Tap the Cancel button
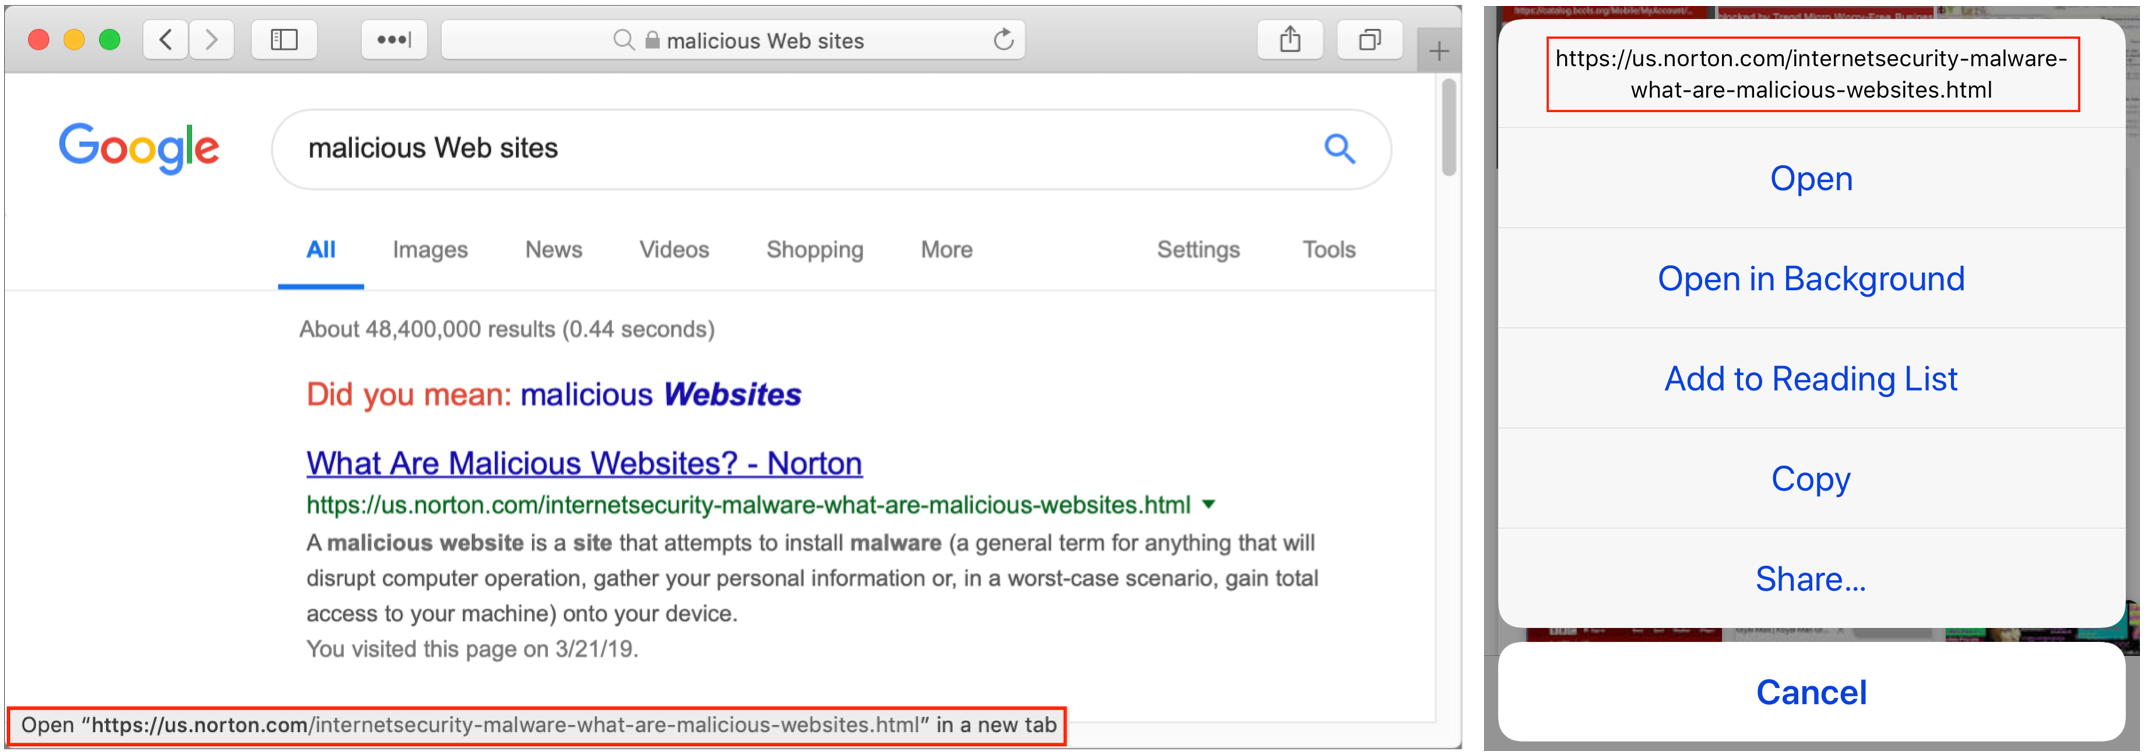The image size is (2144, 756). pyautogui.click(x=1811, y=692)
